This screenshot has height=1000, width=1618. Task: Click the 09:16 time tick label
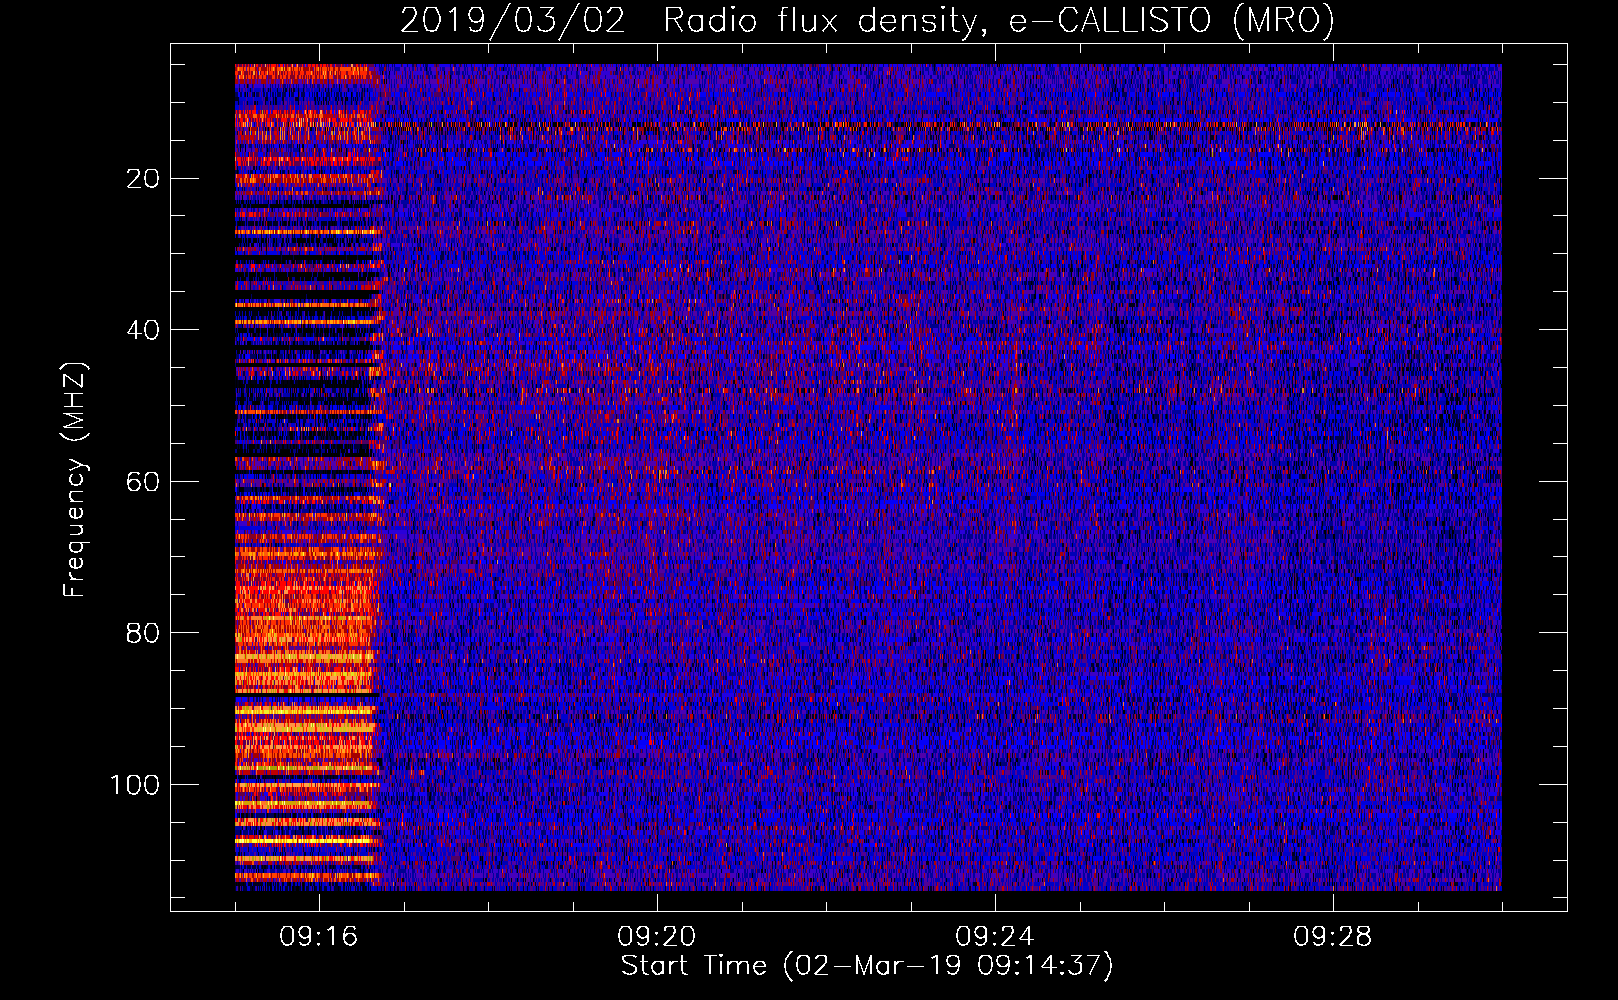[x=318, y=937]
